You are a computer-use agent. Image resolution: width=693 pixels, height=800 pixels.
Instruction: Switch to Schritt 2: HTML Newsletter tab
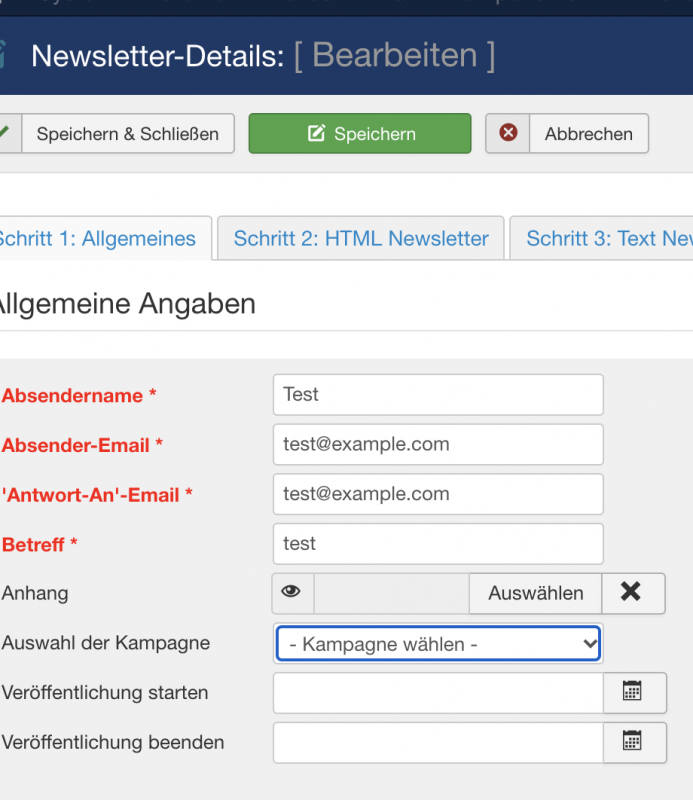[x=361, y=239]
